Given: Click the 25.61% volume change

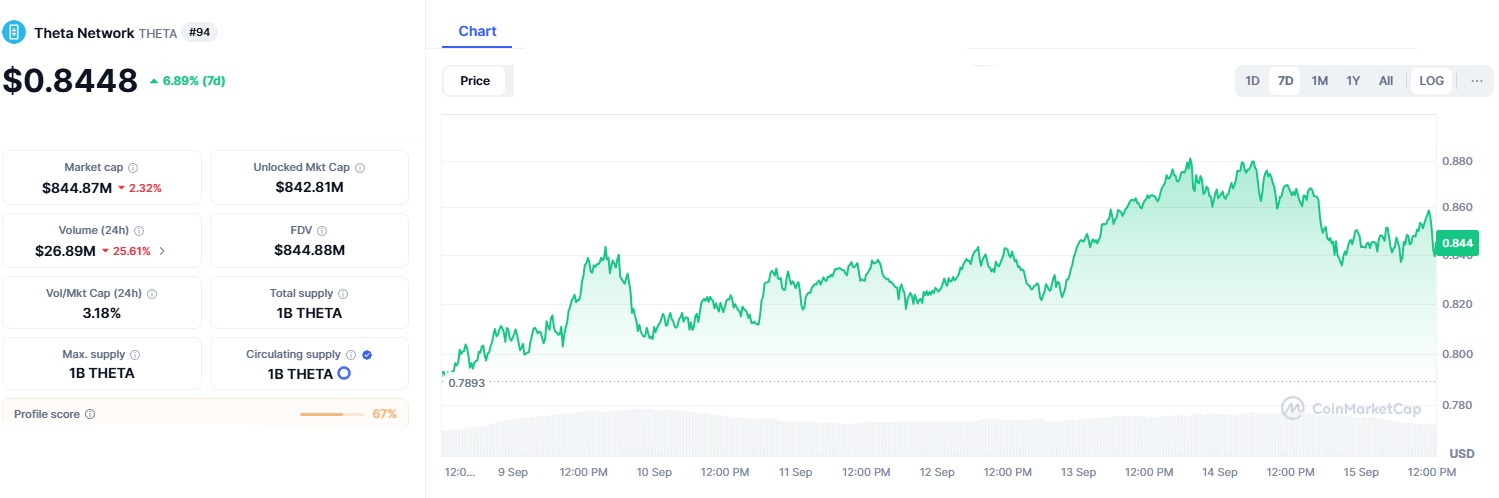Looking at the screenshot, I should coord(127,251).
